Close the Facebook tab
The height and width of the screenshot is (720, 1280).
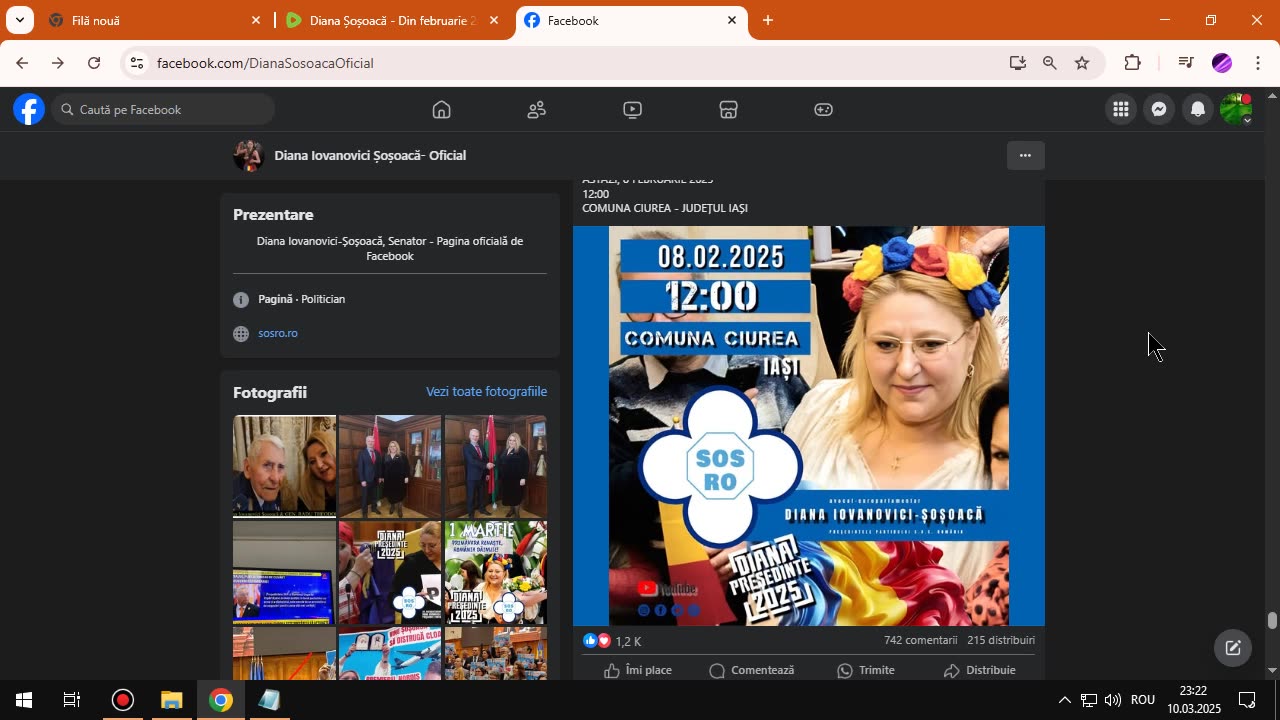(731, 20)
